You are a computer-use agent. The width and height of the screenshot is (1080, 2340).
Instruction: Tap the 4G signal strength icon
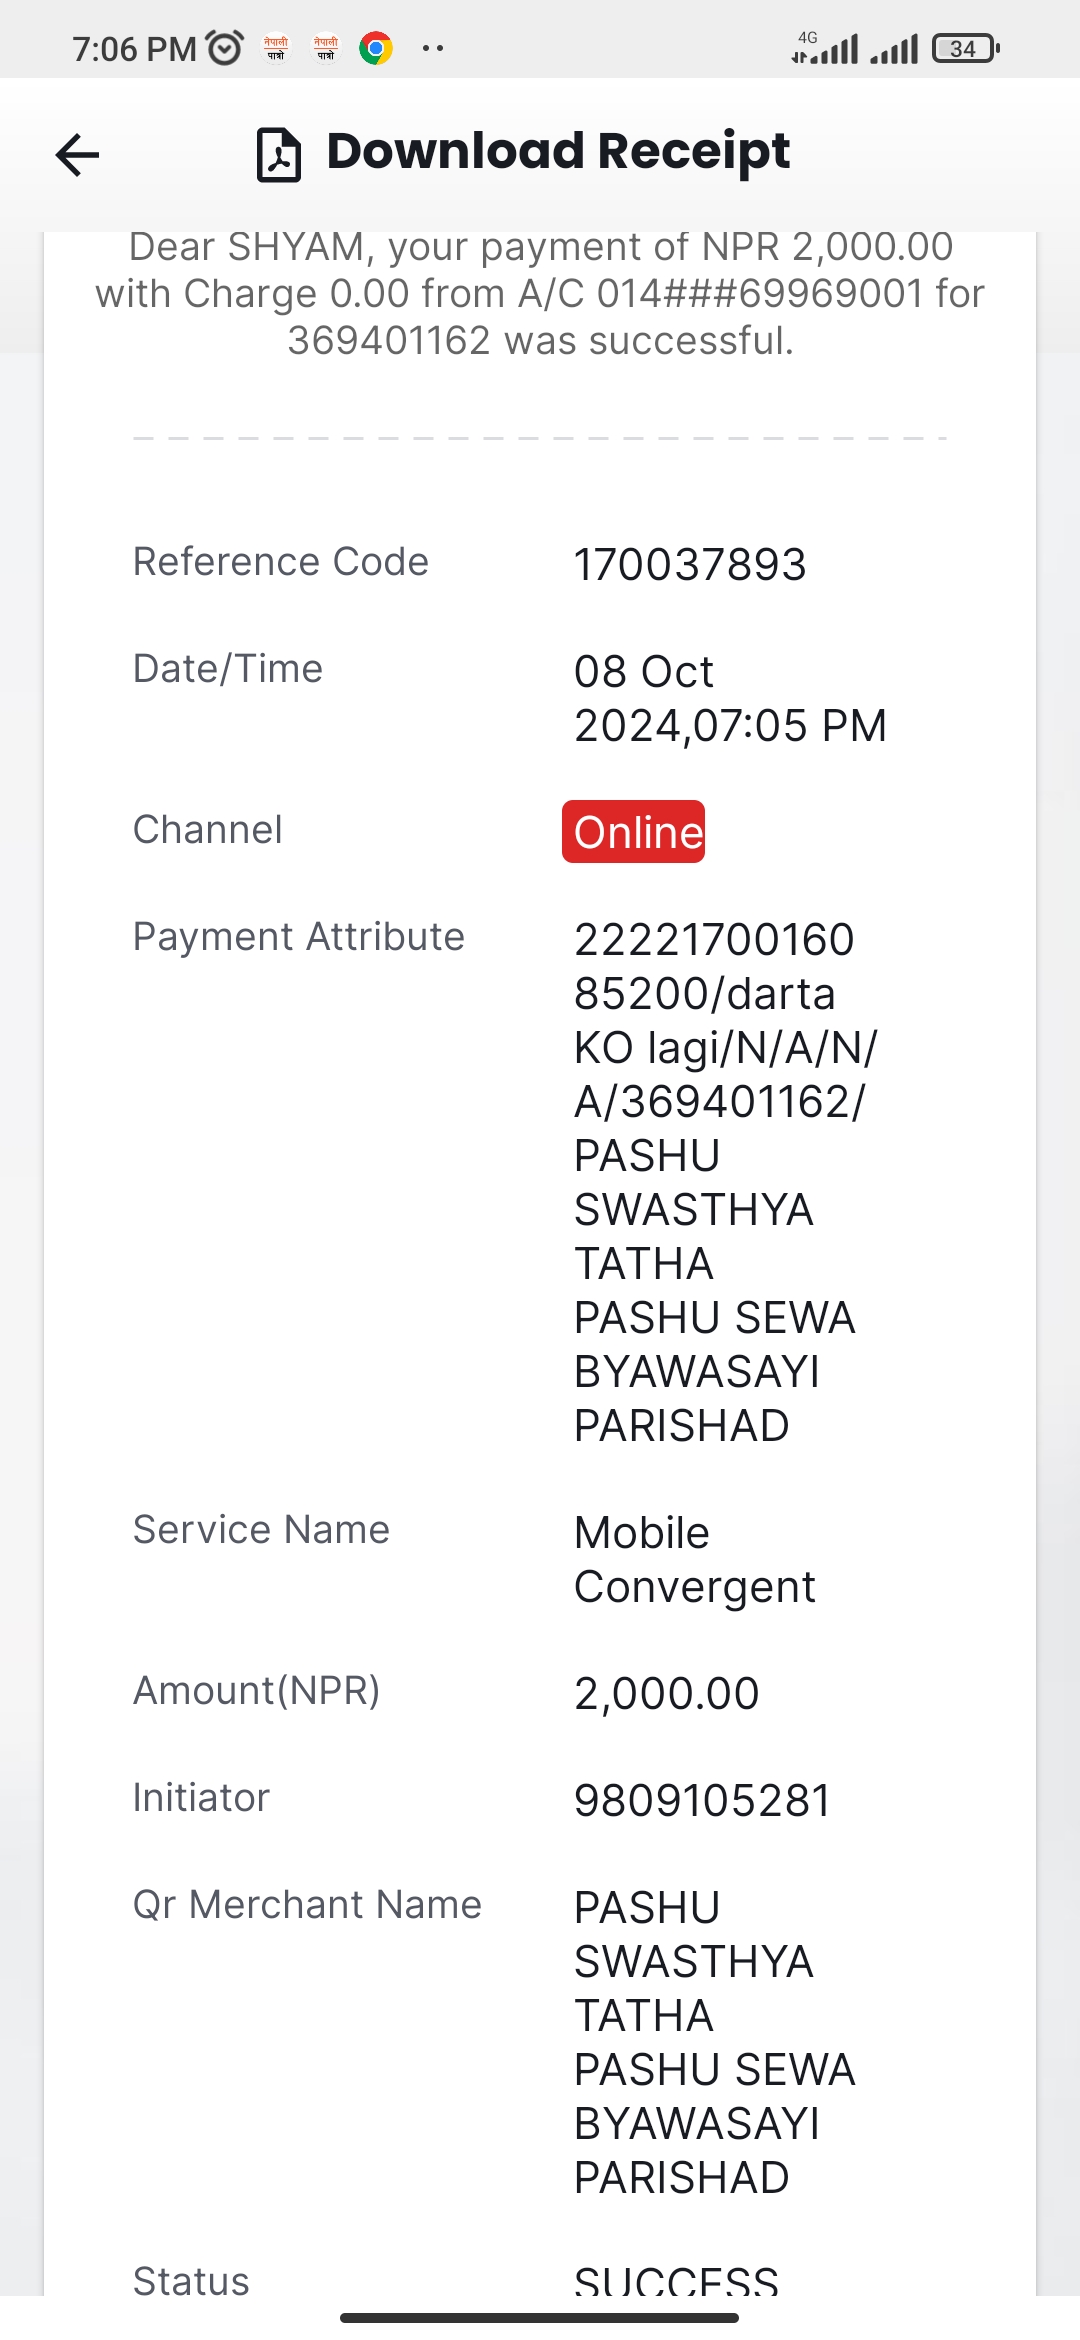point(825,48)
